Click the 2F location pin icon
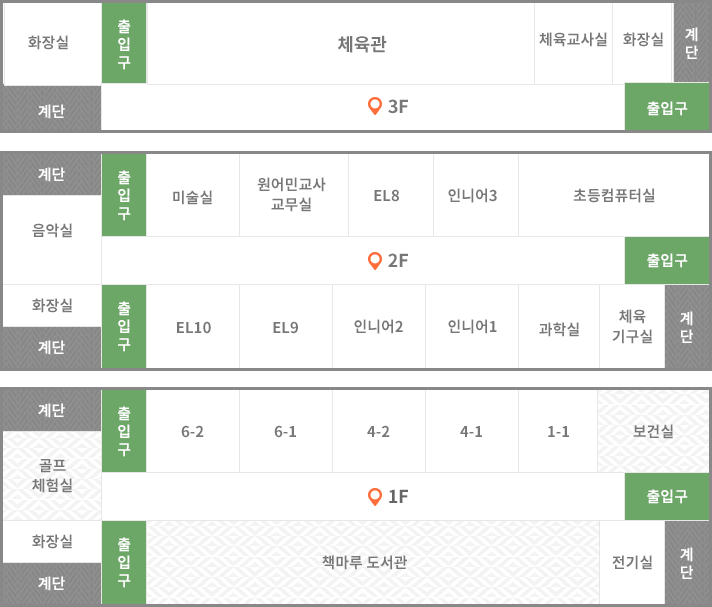Image resolution: width=712 pixels, height=607 pixels. tap(375, 261)
